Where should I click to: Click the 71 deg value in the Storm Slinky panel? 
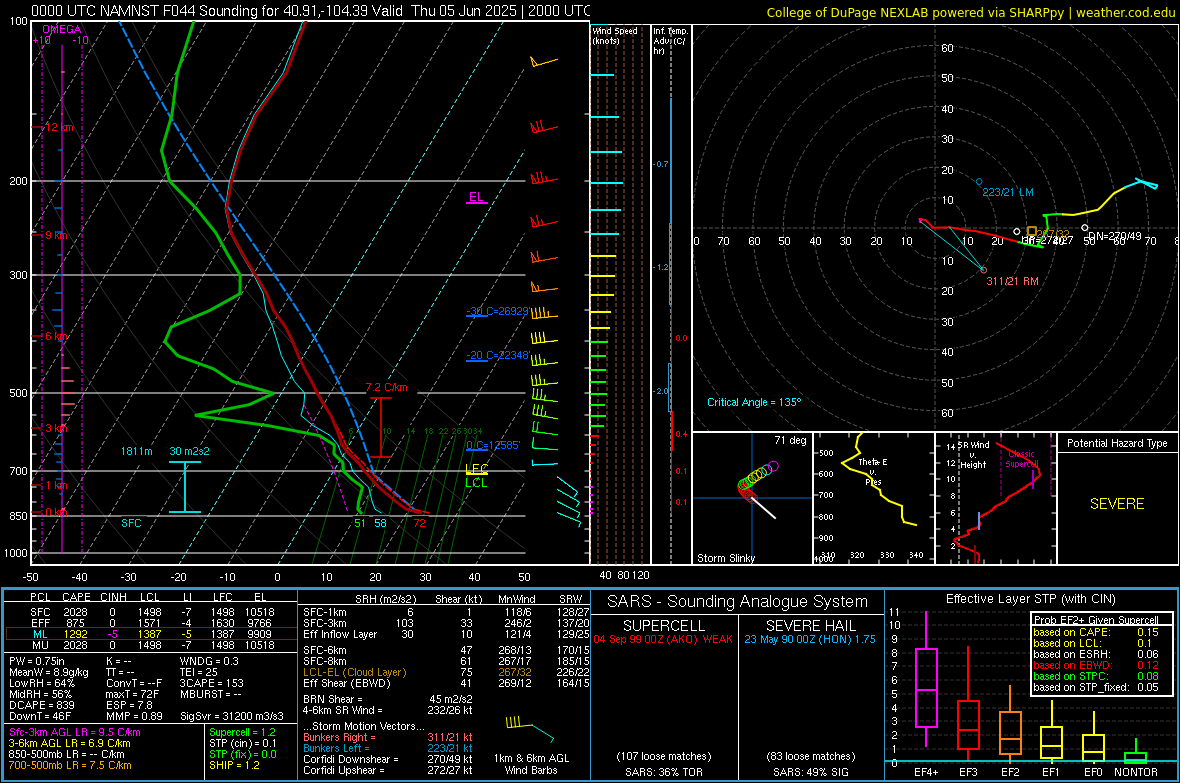(x=790, y=440)
